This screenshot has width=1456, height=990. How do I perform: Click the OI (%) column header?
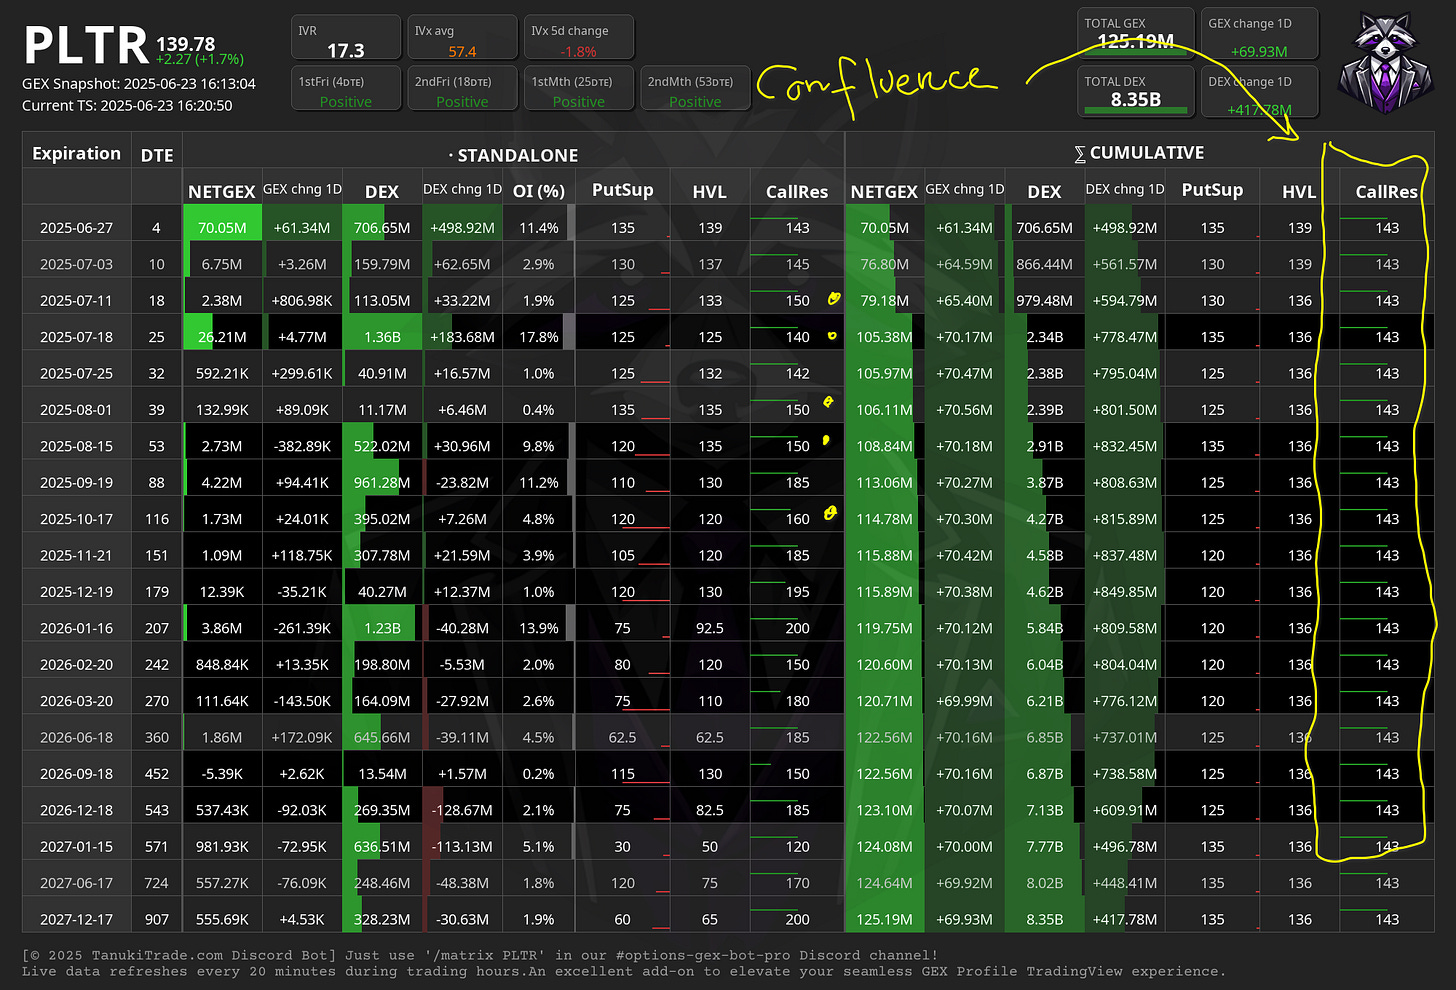coord(539,191)
